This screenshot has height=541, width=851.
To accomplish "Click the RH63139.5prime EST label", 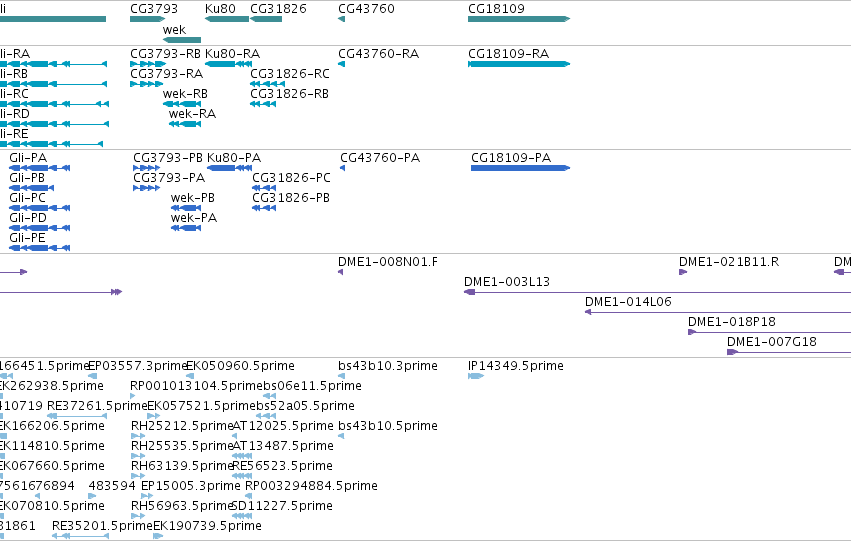I will click(182, 467).
